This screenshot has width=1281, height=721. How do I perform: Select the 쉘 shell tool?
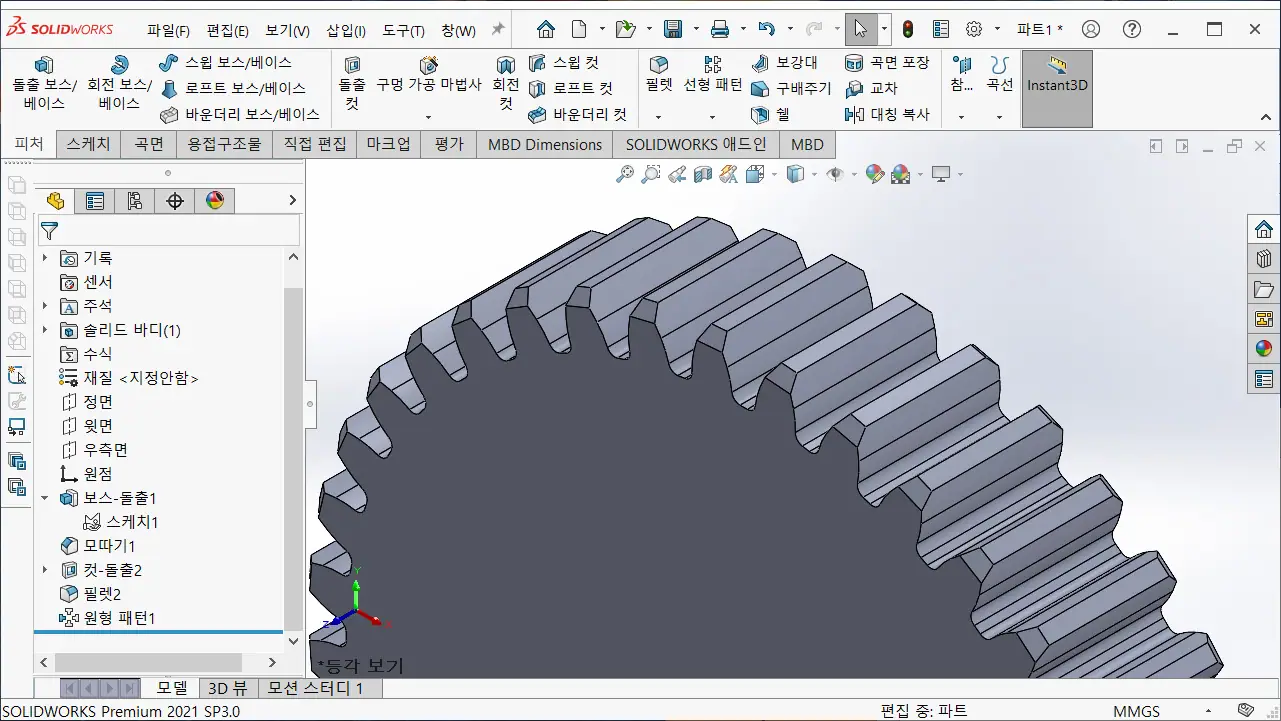click(x=772, y=114)
